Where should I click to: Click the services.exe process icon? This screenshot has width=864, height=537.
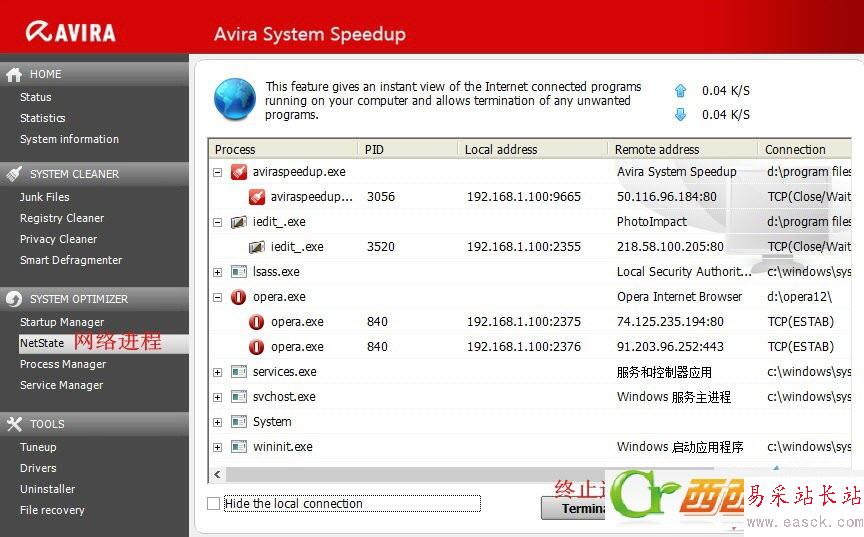click(239, 372)
